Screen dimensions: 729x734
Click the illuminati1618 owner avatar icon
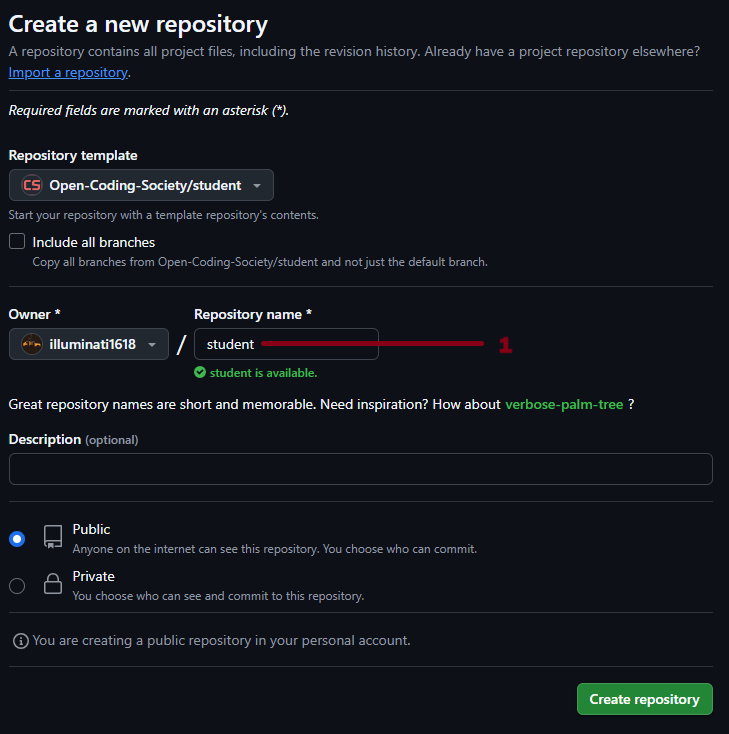click(32, 344)
